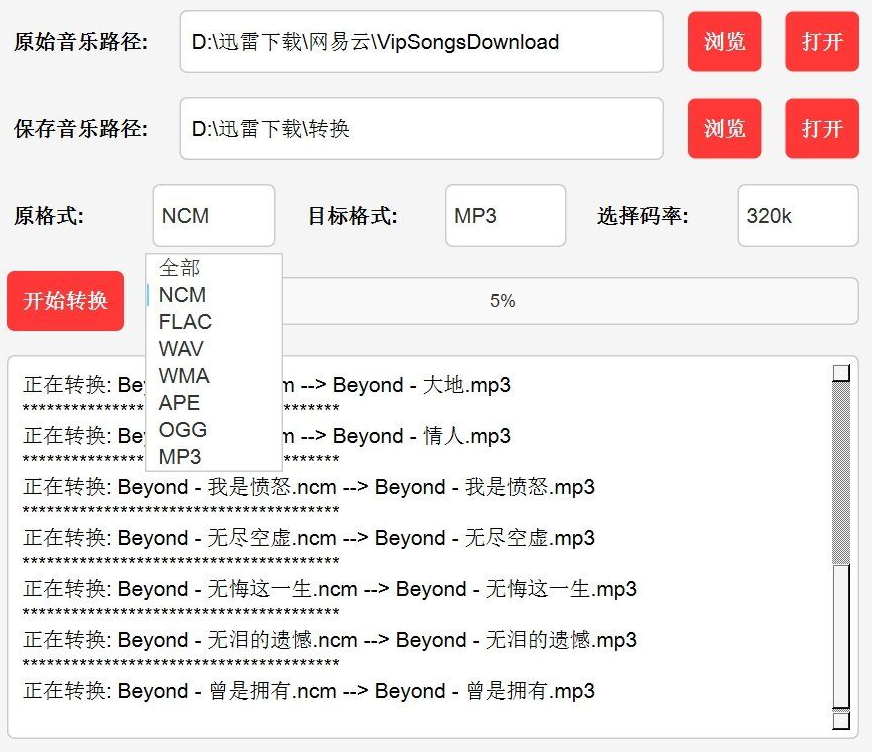Screen dimensions: 872x752
Task: Choose FLAC from the source format list
Action: point(214,321)
